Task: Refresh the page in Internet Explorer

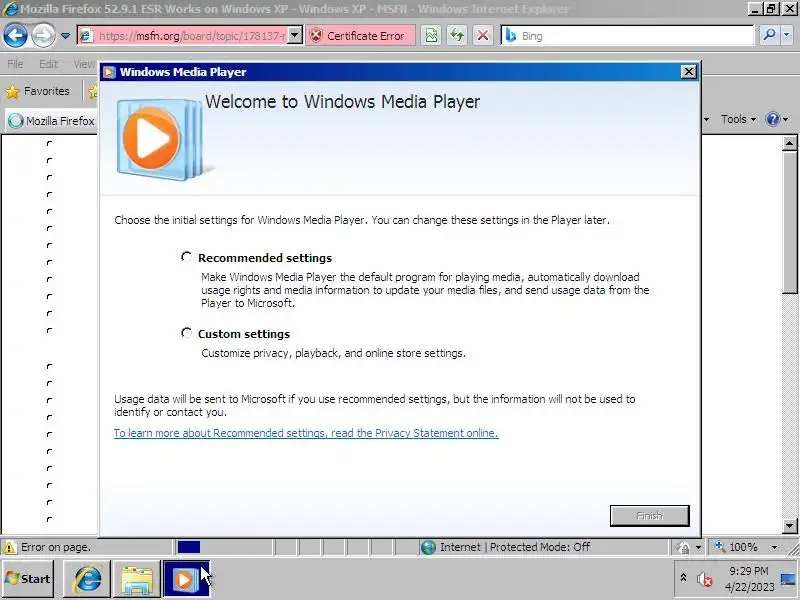Action: pyautogui.click(x=457, y=36)
